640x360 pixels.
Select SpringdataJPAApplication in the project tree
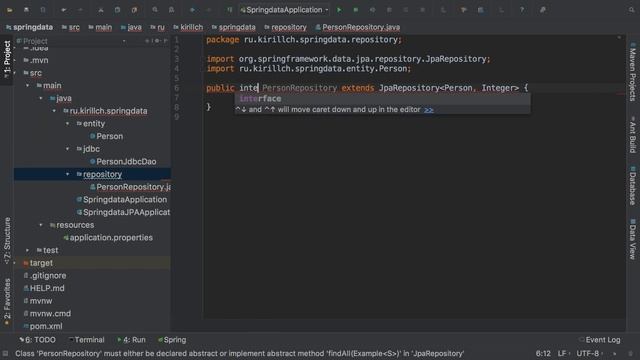127,212
